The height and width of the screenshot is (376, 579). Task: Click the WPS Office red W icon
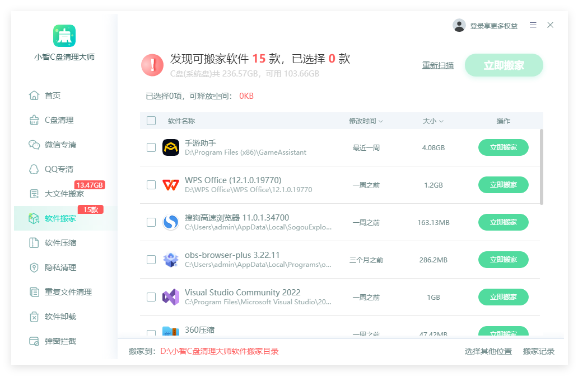tap(171, 185)
